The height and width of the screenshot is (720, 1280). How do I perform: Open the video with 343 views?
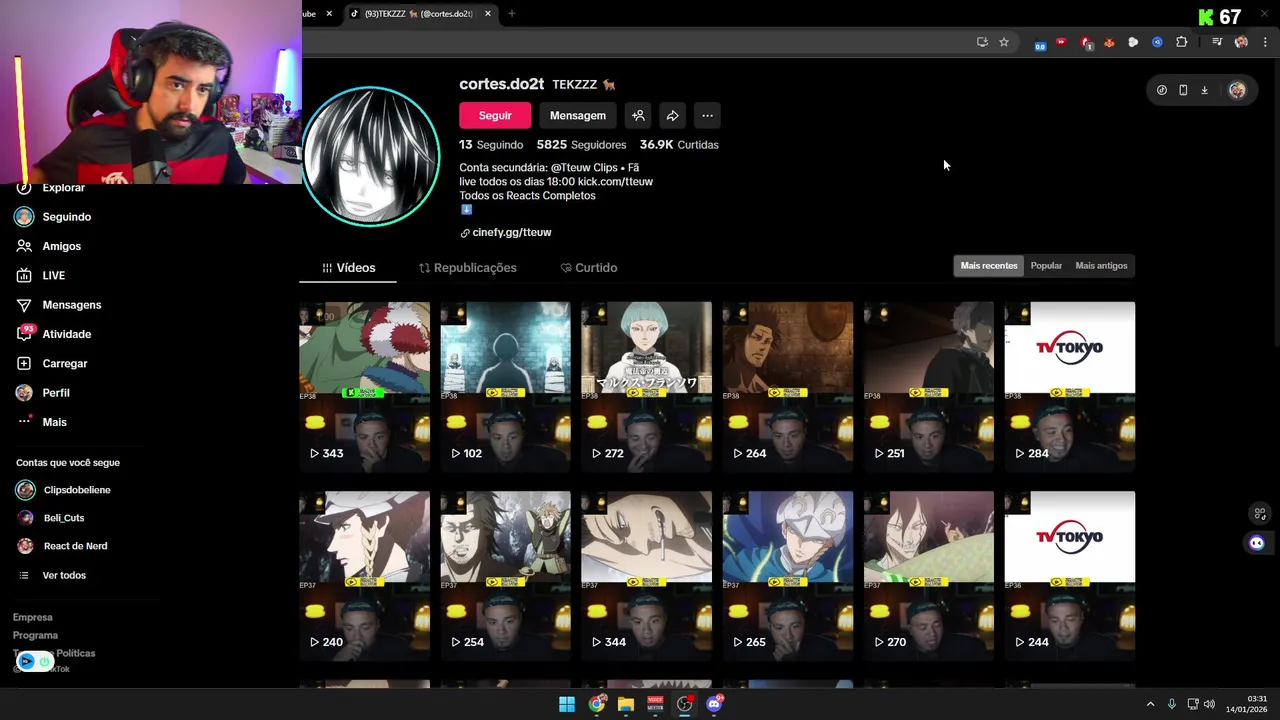coord(364,386)
